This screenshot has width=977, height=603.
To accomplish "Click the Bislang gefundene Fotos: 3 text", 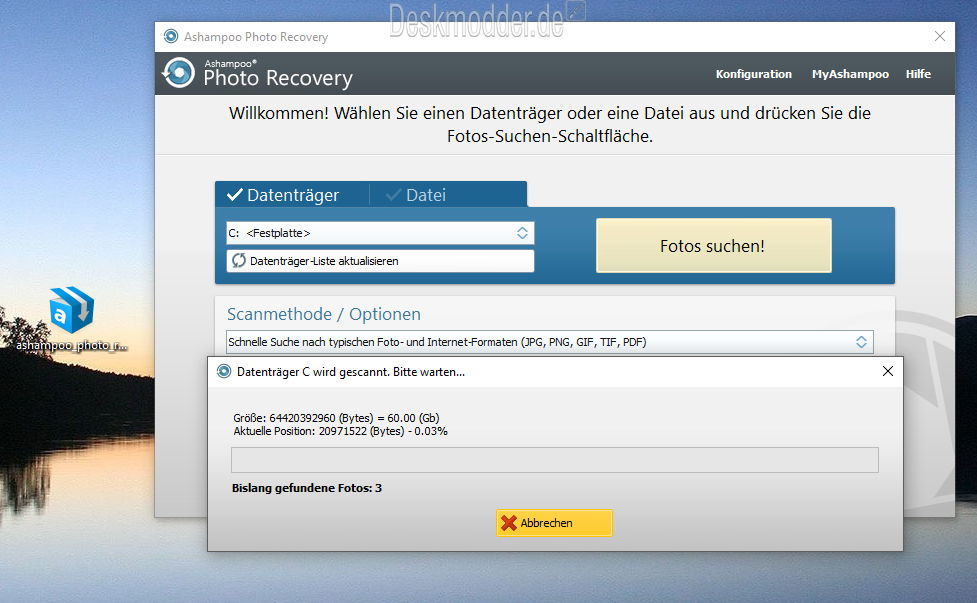I will click(x=307, y=488).
